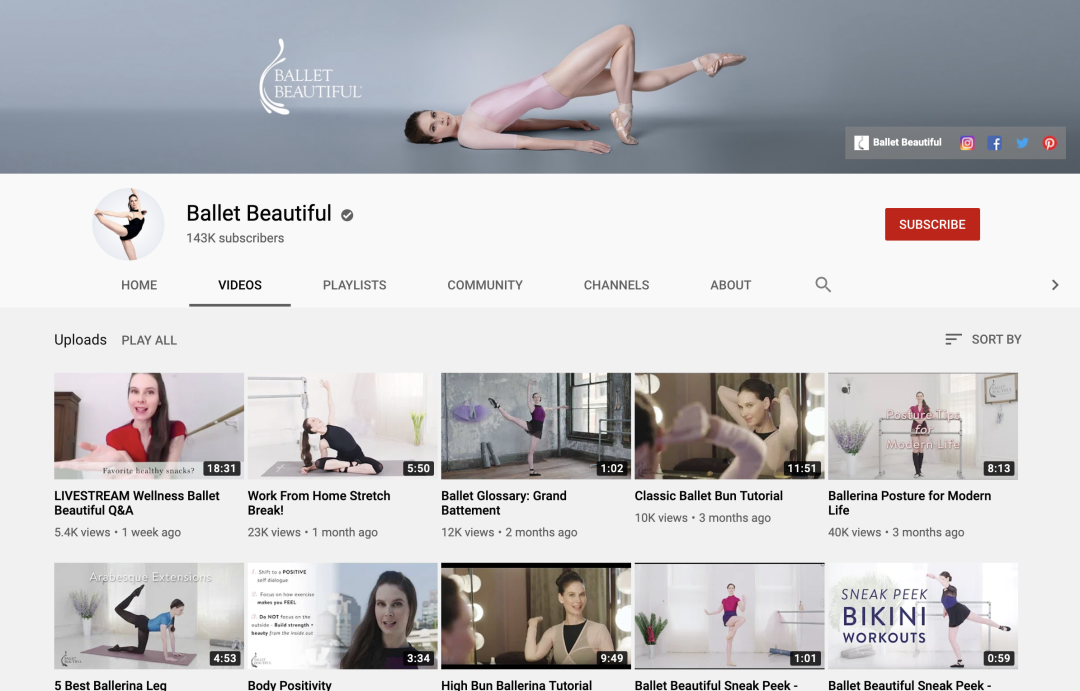The image size is (1080, 691).
Task: Open the Instagram link in channel banner
Action: click(967, 143)
